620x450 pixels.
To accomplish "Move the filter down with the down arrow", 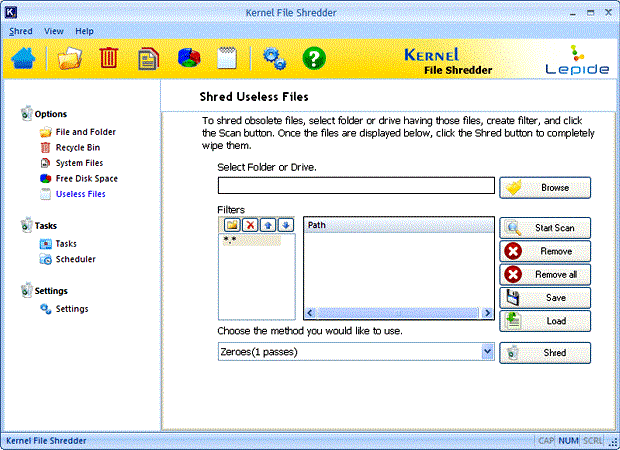I will pyautogui.click(x=286, y=225).
